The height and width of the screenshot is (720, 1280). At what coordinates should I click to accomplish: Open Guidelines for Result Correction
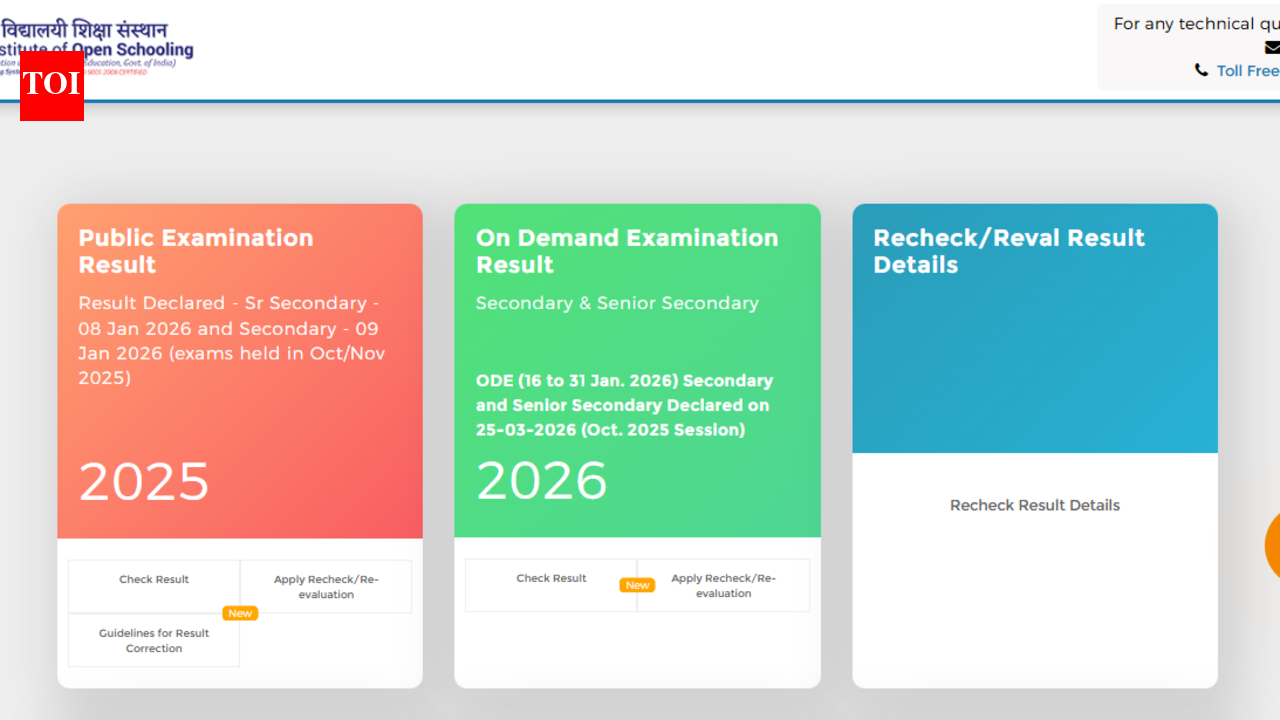[x=153, y=640]
